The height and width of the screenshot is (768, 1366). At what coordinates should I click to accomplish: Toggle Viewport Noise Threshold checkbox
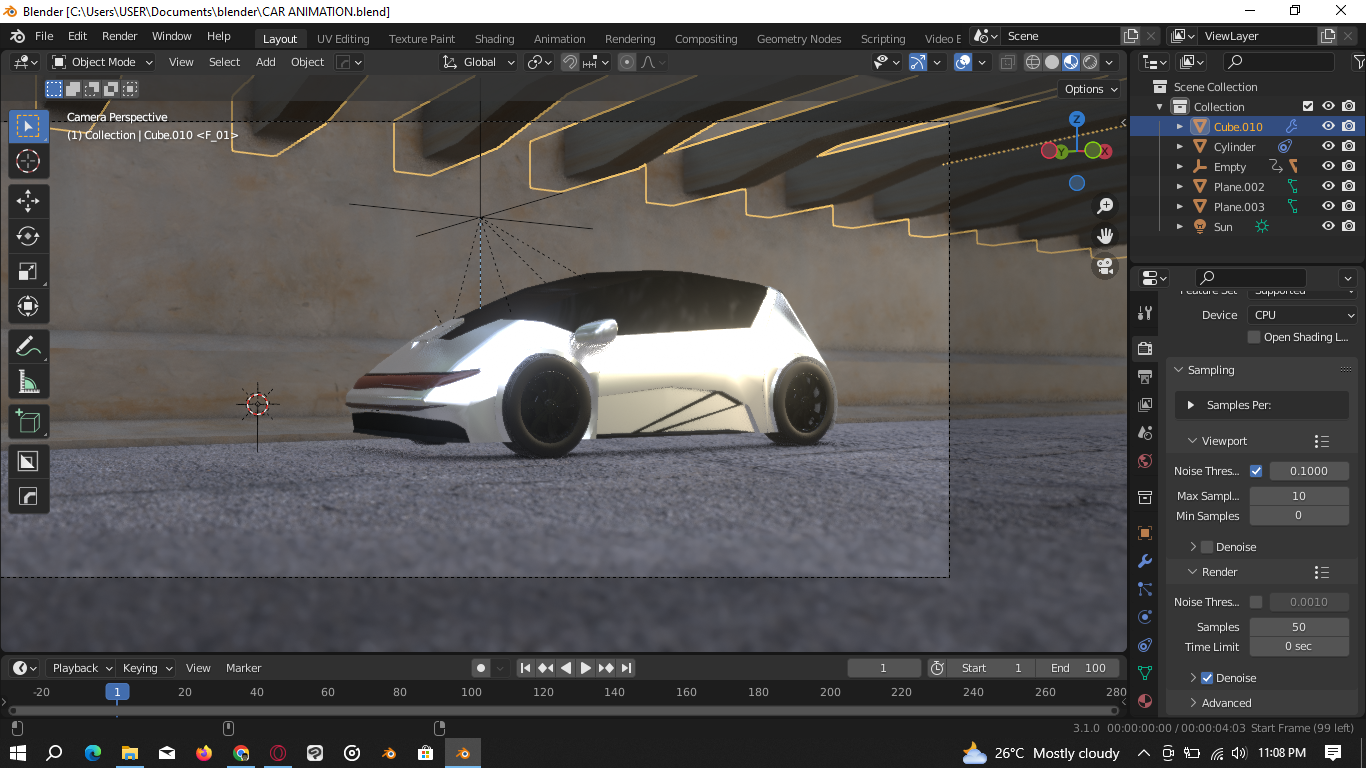click(x=1256, y=471)
